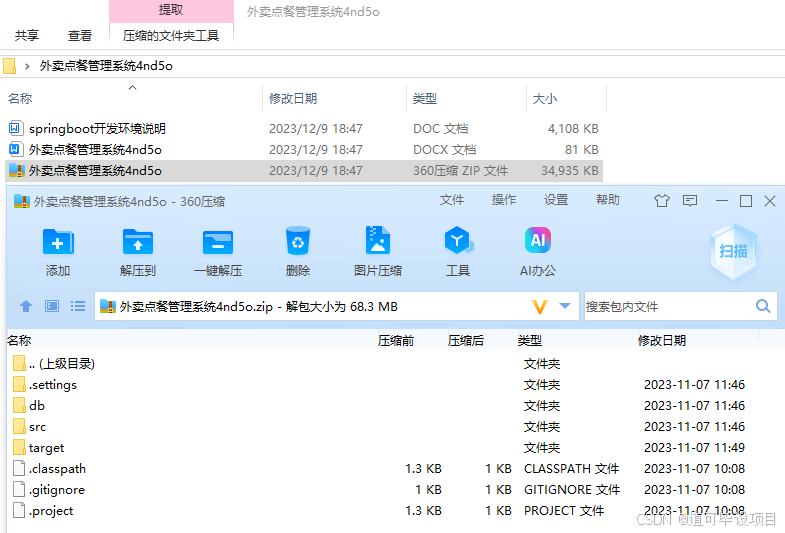Click the 扫描 scan hexagon button
785x533 pixels.
coord(733,251)
